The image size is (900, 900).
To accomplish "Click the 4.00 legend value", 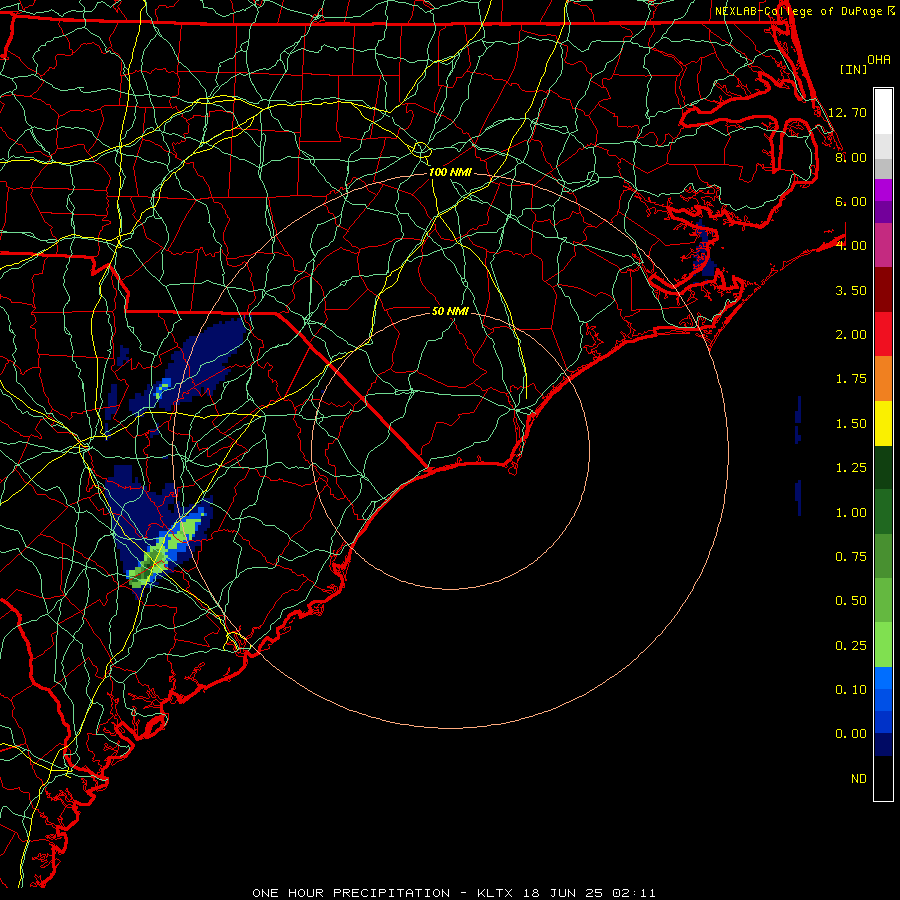I will pos(851,246).
